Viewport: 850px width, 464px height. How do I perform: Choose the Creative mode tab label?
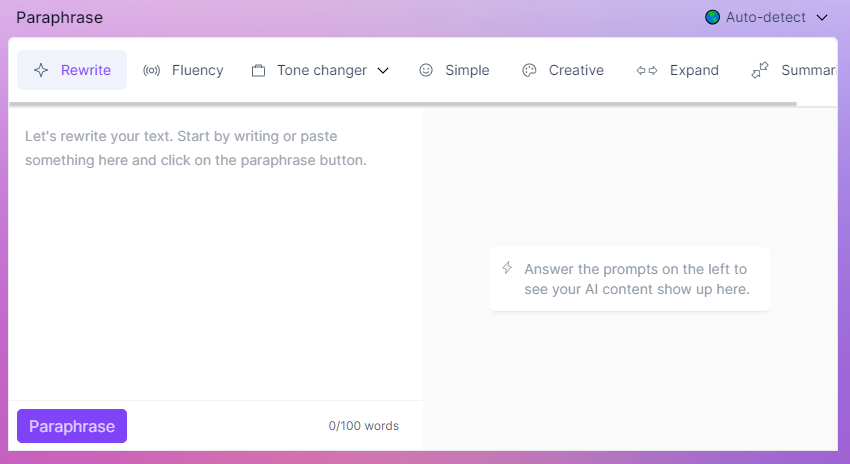(x=576, y=70)
